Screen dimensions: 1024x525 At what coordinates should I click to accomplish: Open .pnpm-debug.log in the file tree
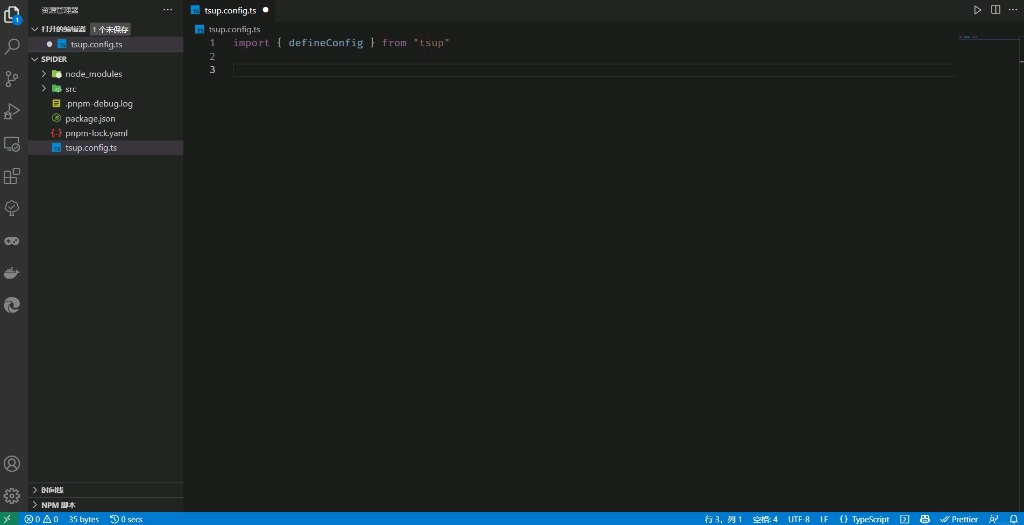[x=99, y=104]
